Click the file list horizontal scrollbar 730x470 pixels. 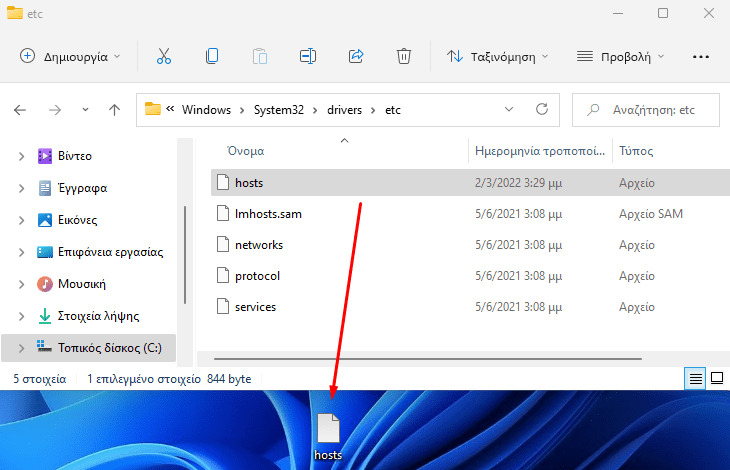click(427, 359)
